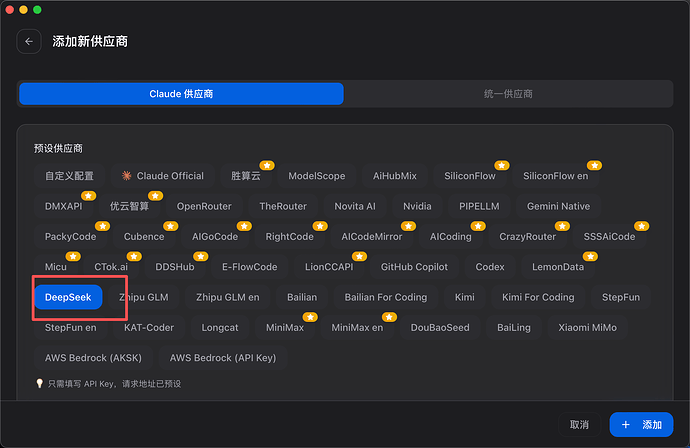Image resolution: width=690 pixels, height=448 pixels.
Task: Select the 自定义配置 preset
Action: [69, 176]
